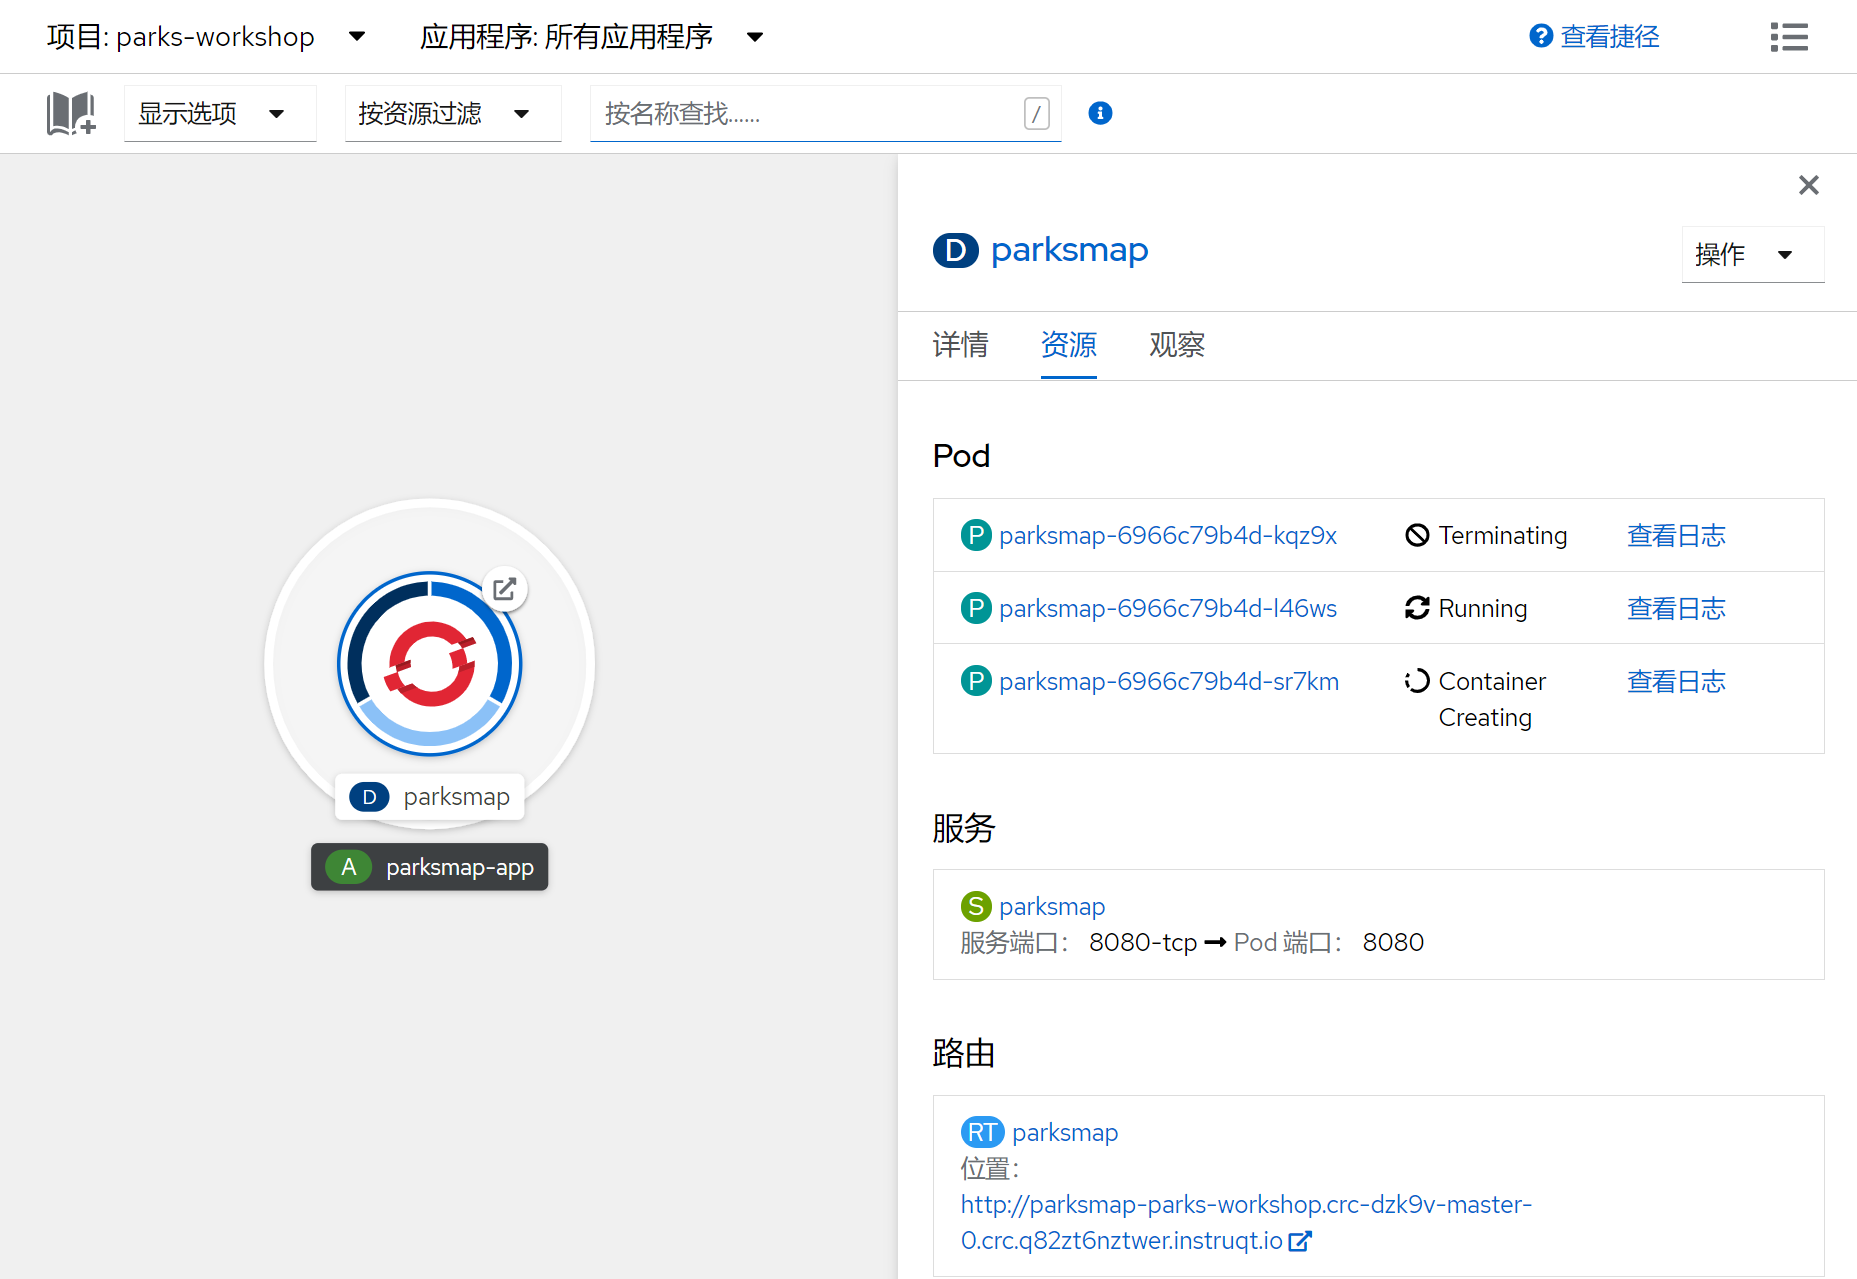
Task: Open the 显示选项 display options menu
Action: point(219,113)
